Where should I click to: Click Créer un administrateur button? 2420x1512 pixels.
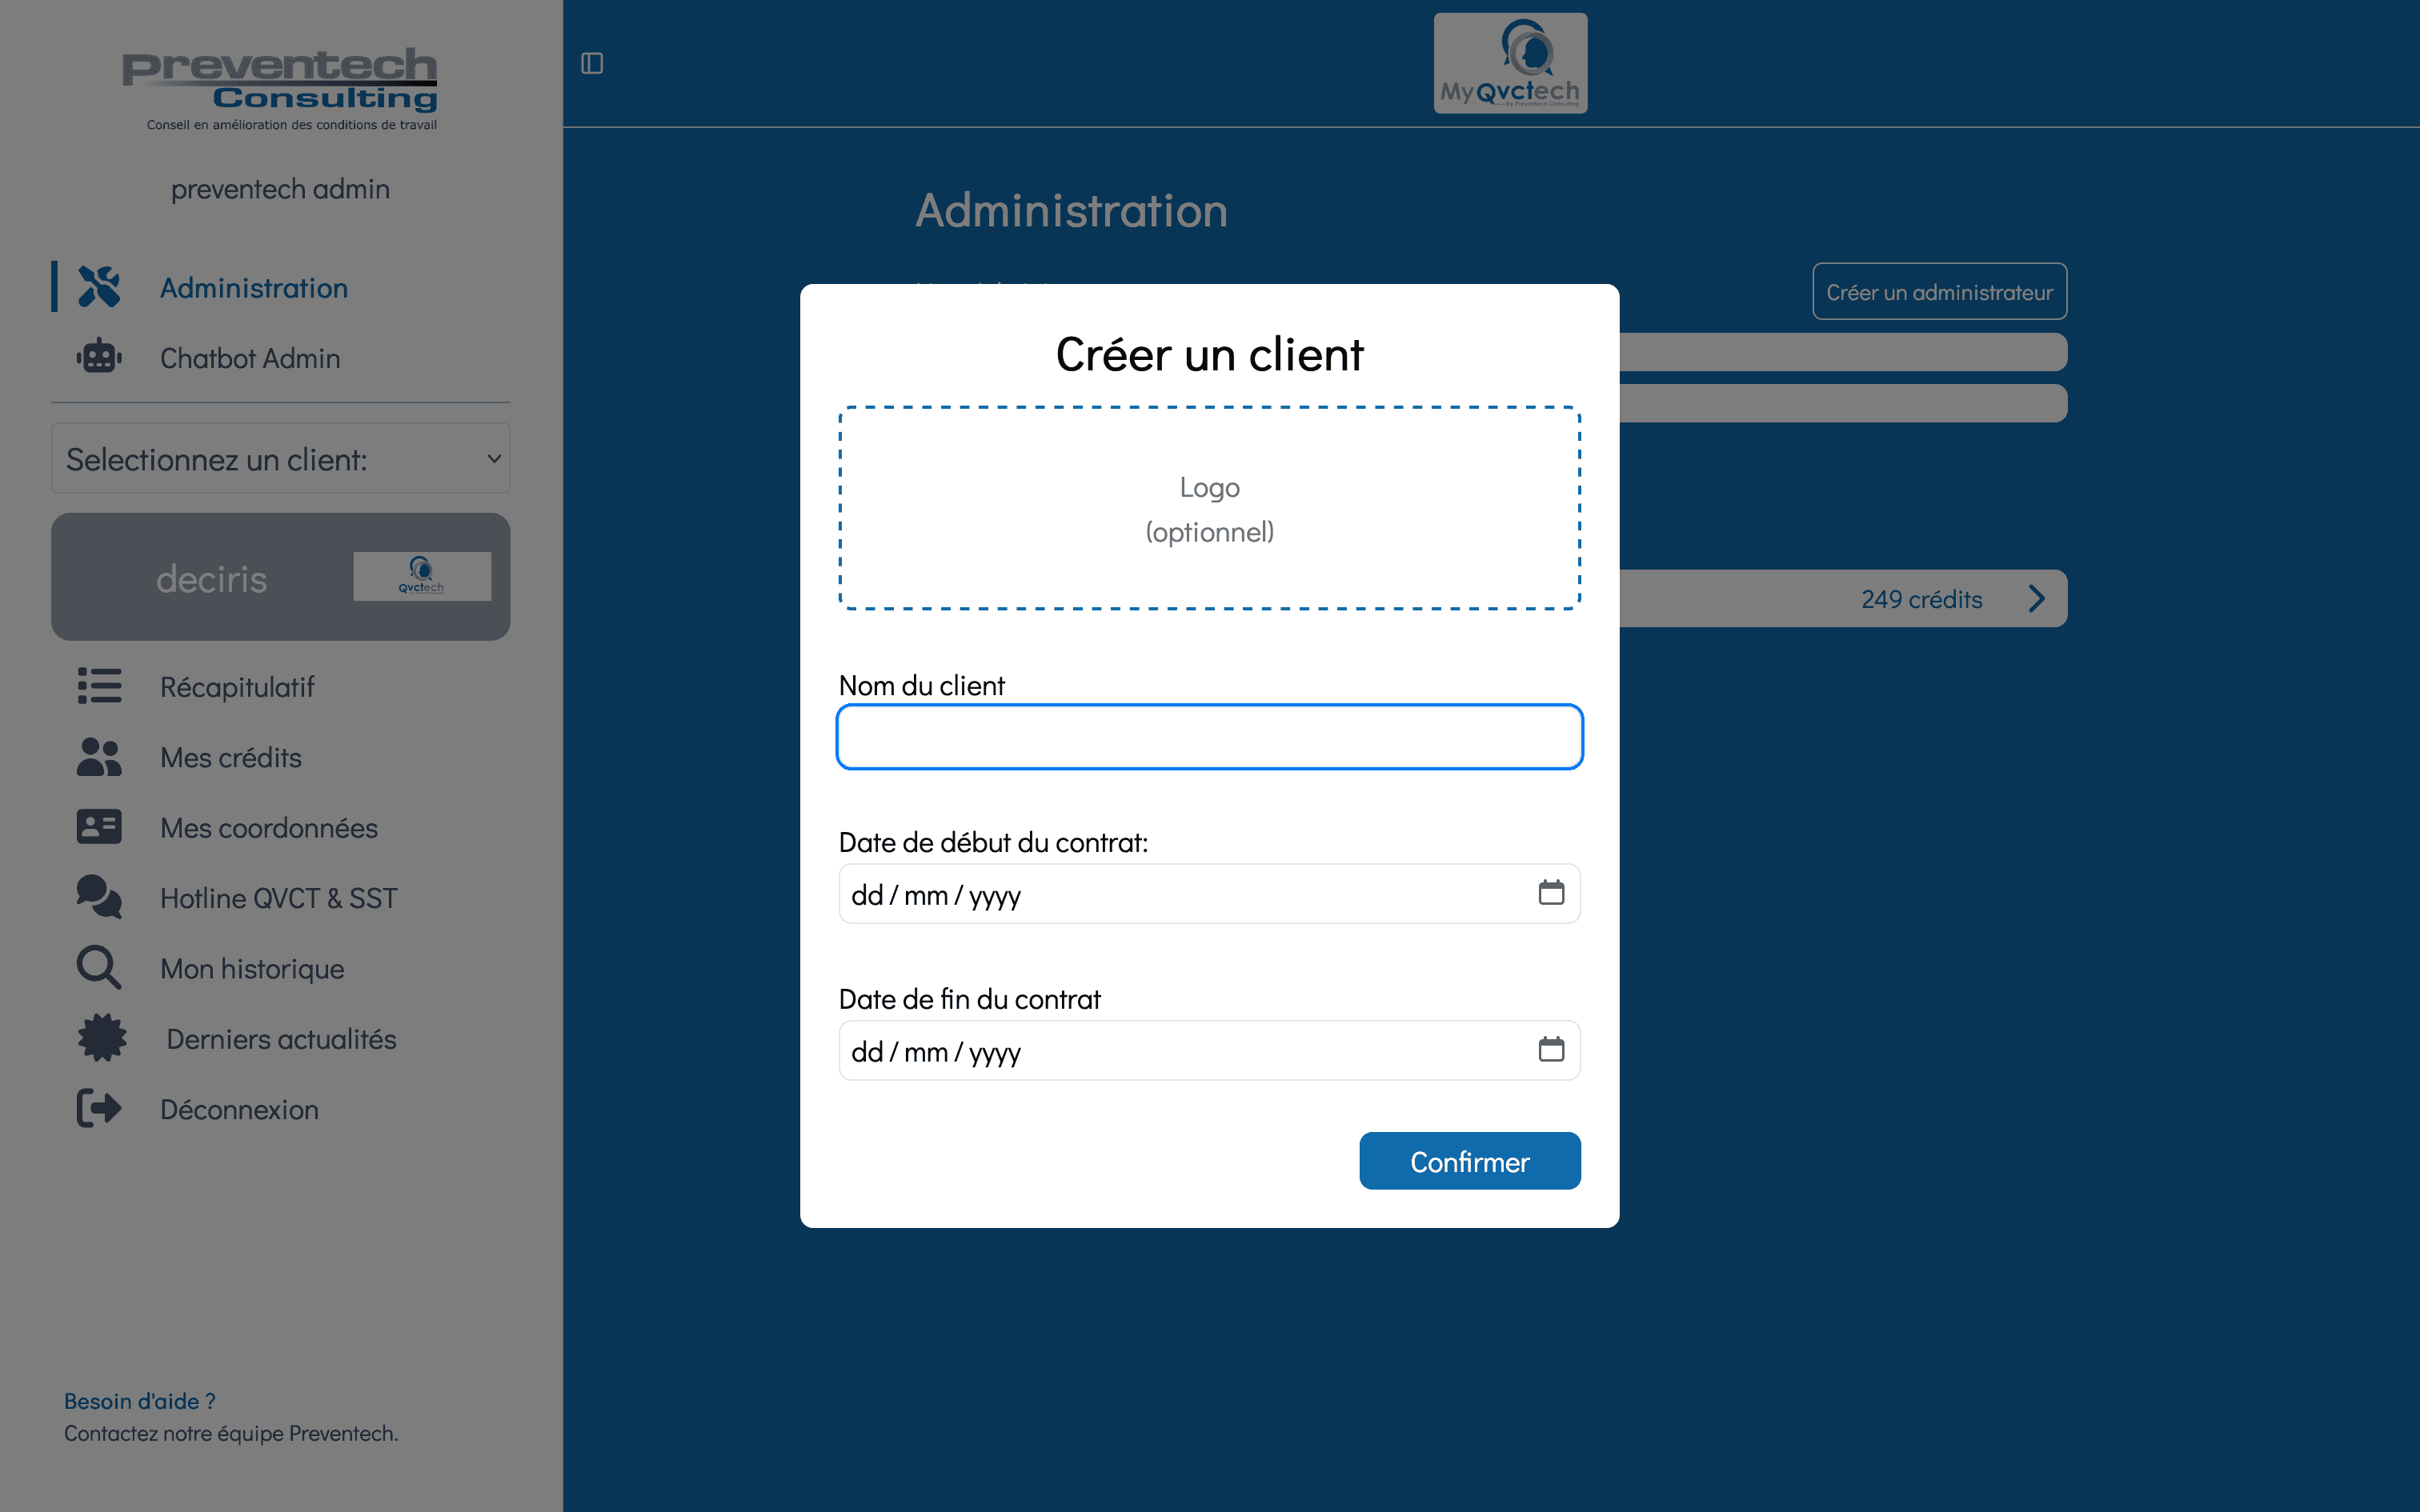click(1939, 292)
